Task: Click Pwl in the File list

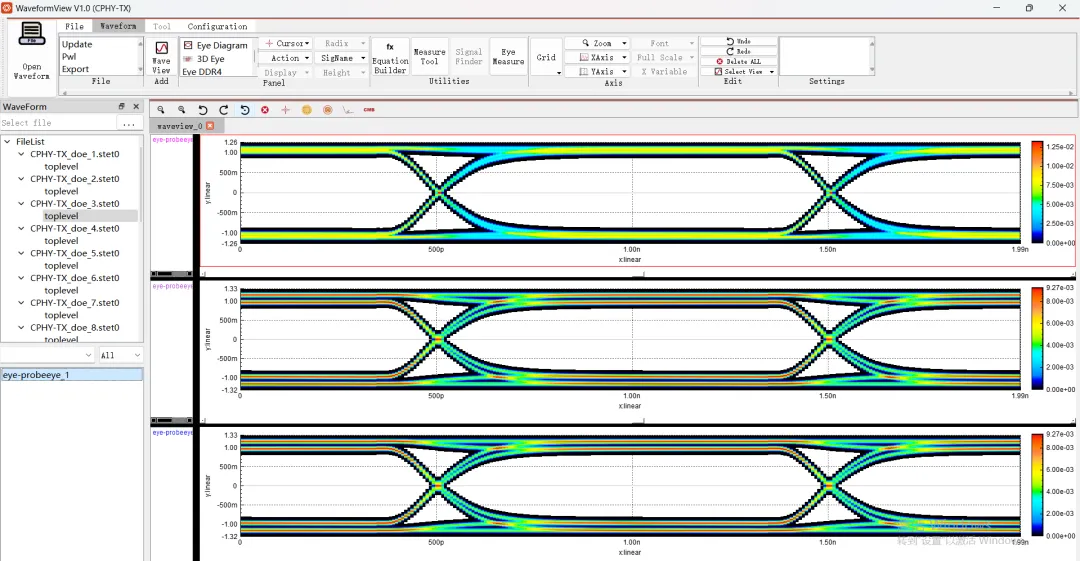Action: tap(69, 57)
